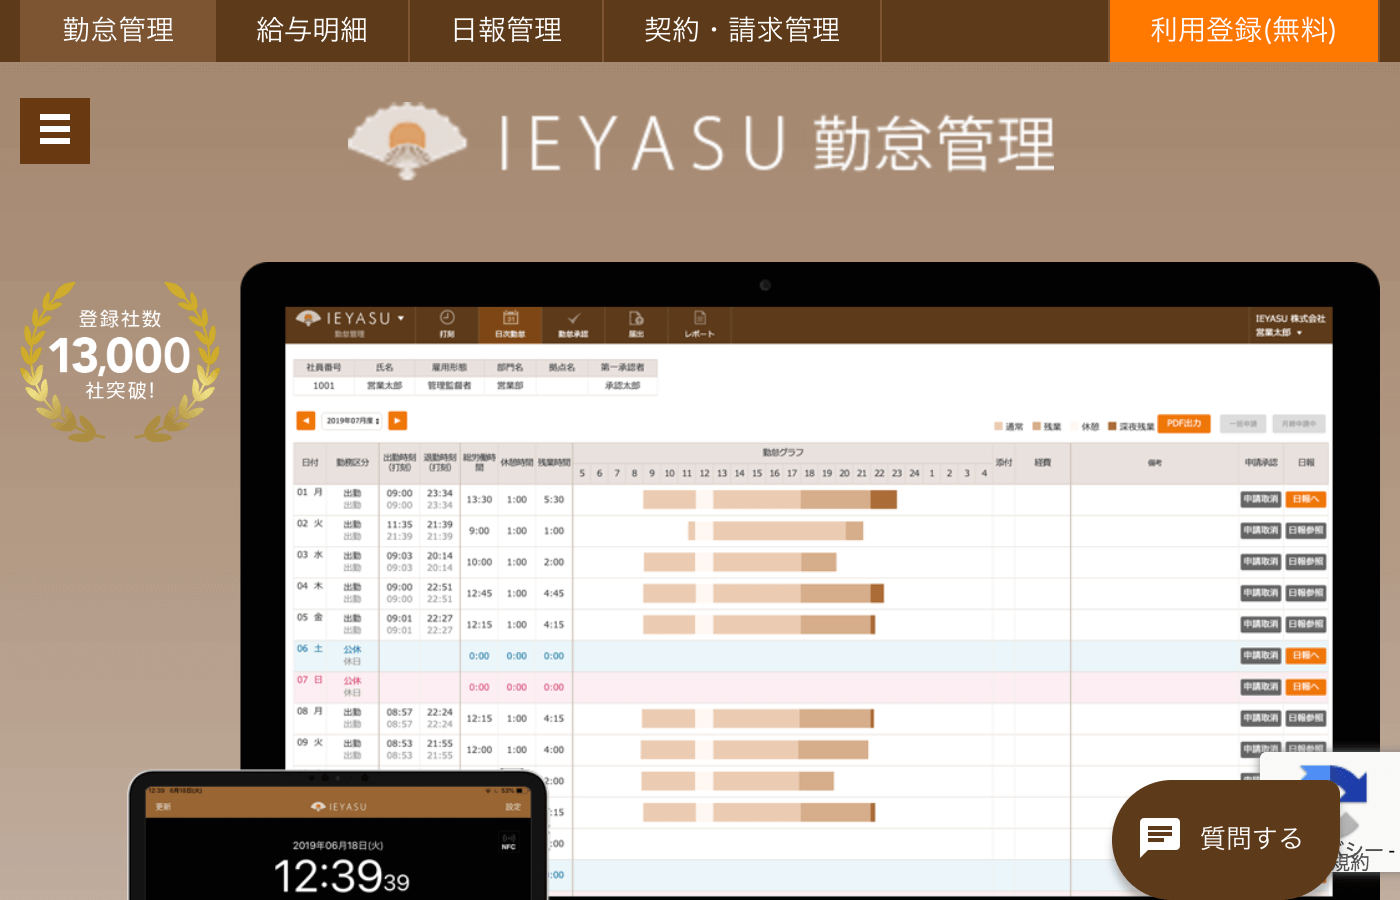Click the 承認太郎 approver cell
1400x900 pixels.
point(622,386)
